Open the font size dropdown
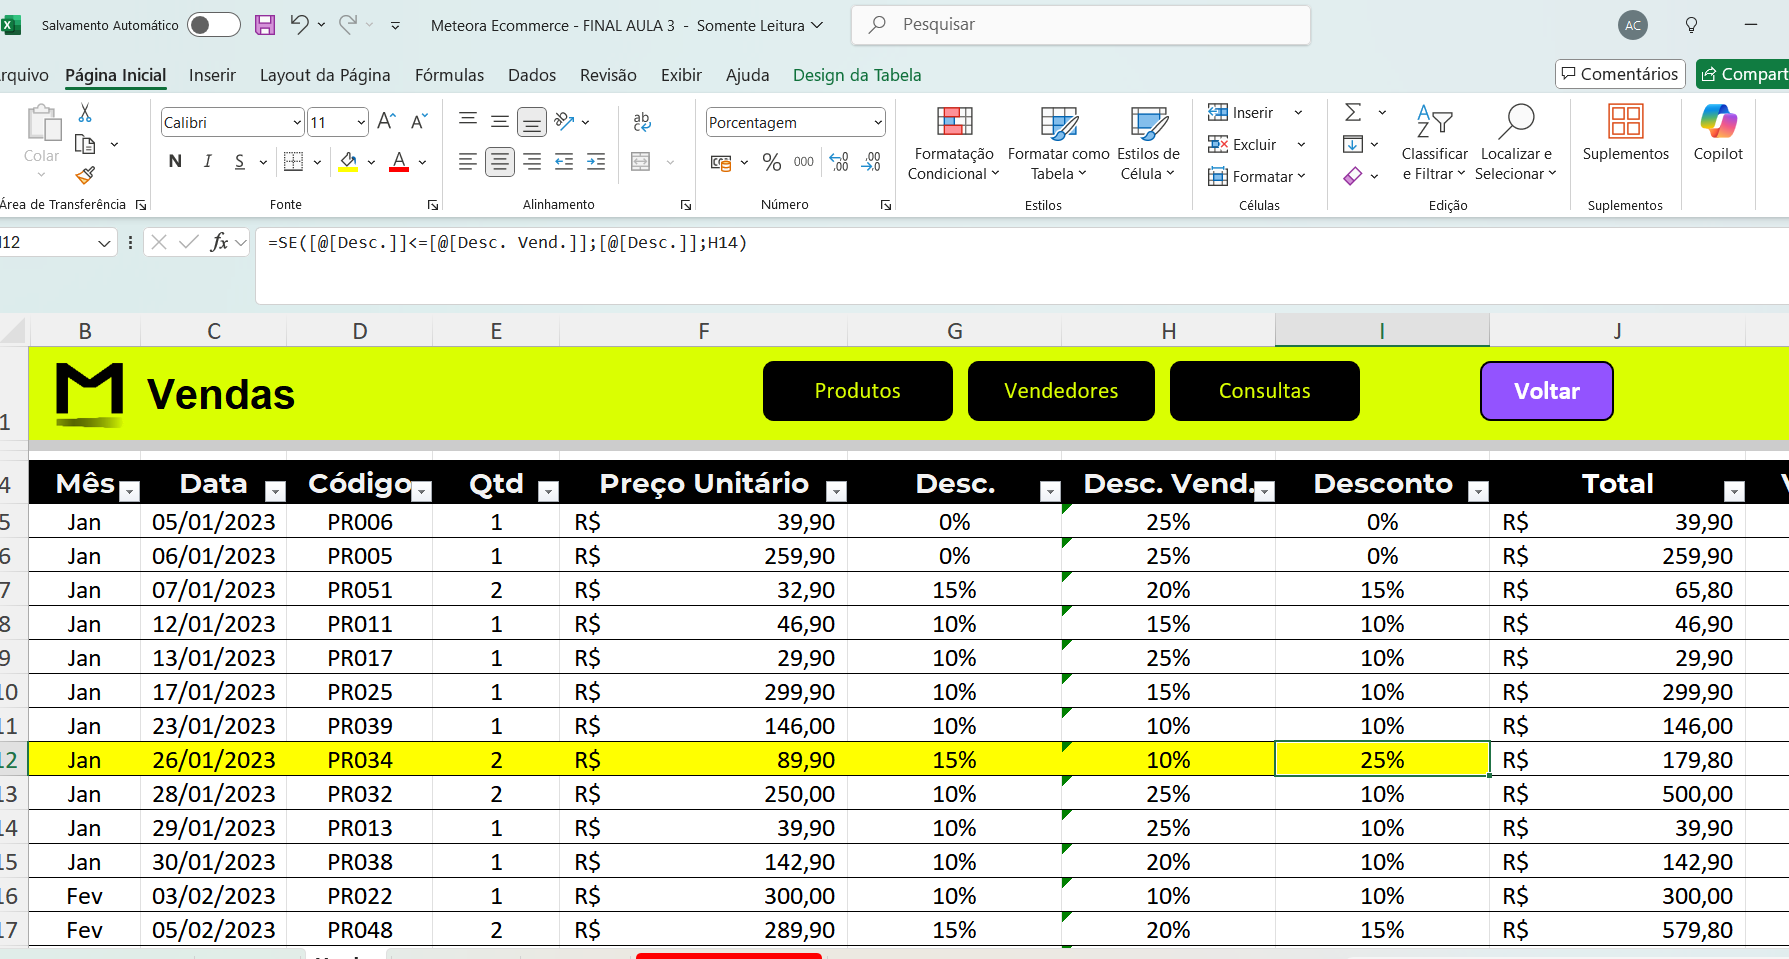 click(x=361, y=123)
